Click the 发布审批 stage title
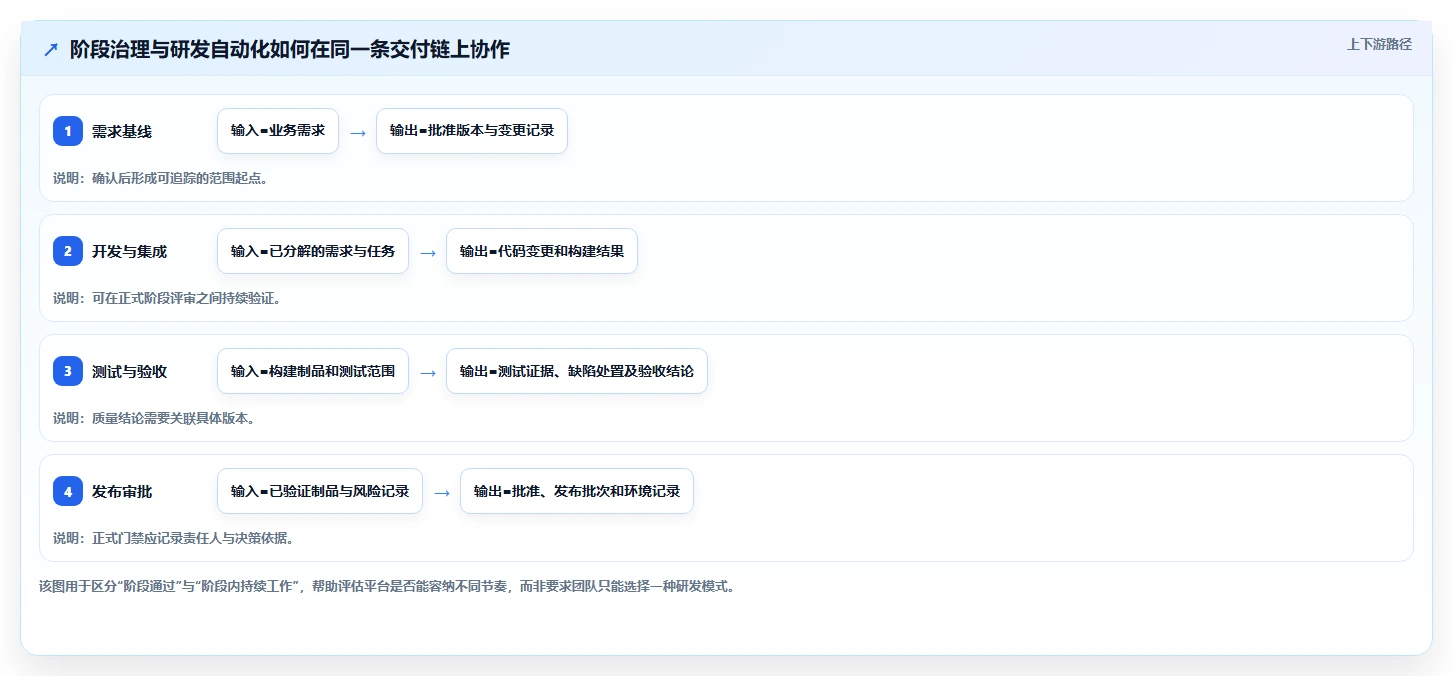The height and width of the screenshot is (676, 1453). point(122,491)
